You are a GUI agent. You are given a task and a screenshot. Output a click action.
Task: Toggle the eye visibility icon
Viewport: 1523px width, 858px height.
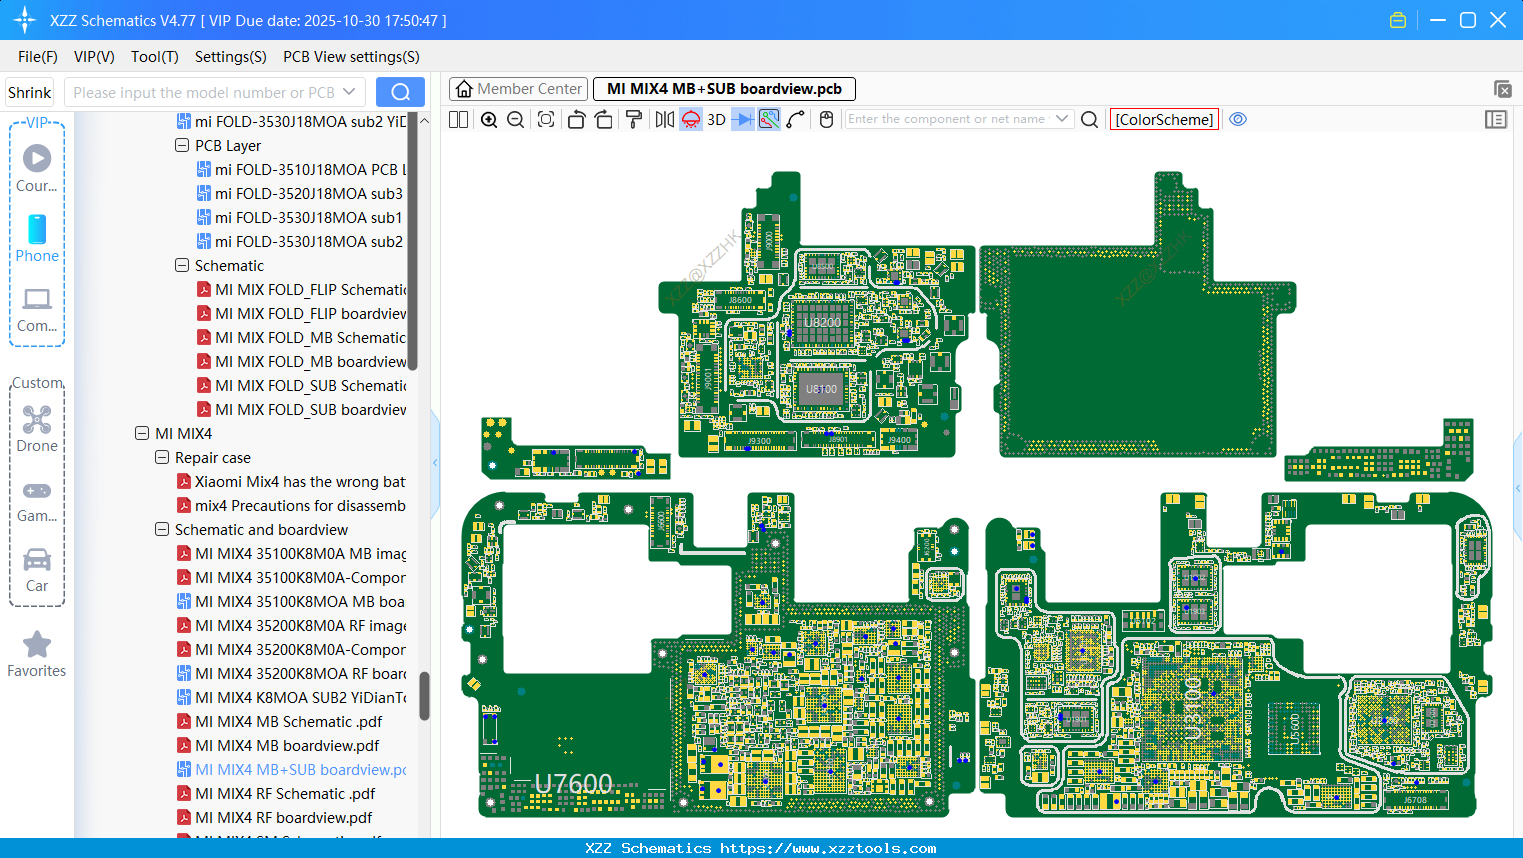tap(1238, 119)
